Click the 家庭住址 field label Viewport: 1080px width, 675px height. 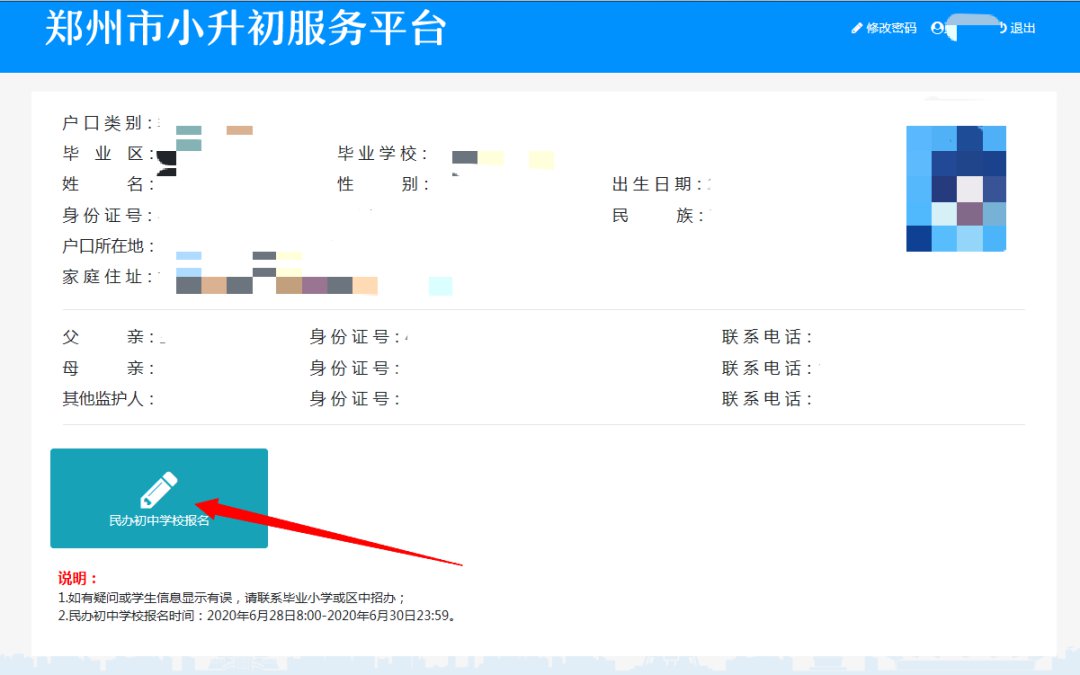108,277
